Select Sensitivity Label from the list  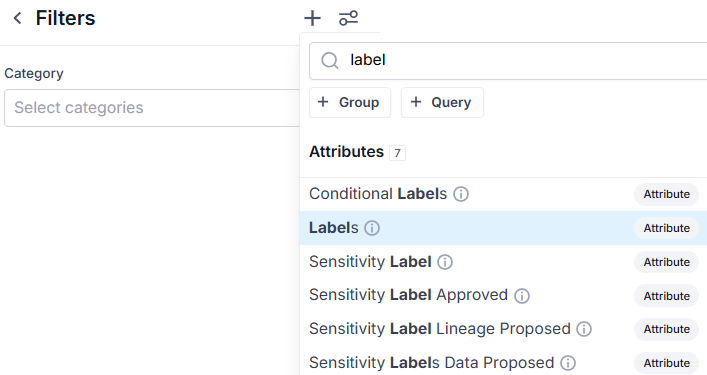tap(503, 262)
